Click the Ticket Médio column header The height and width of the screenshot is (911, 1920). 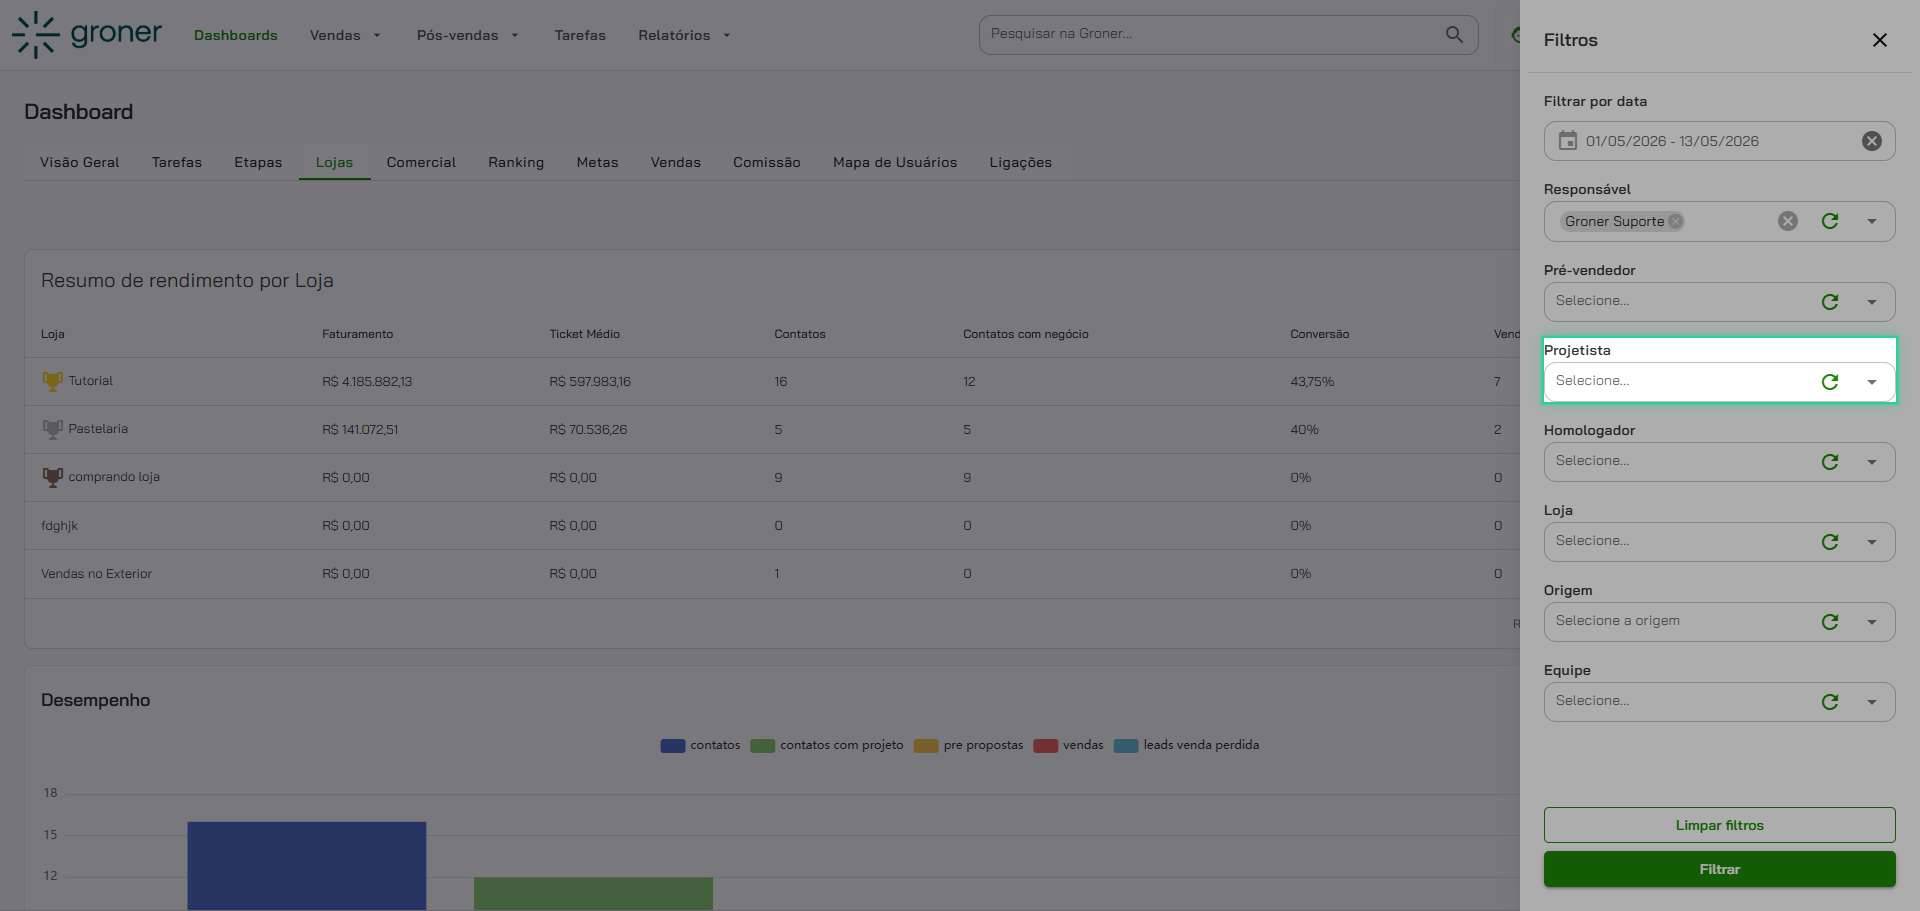pyautogui.click(x=584, y=334)
